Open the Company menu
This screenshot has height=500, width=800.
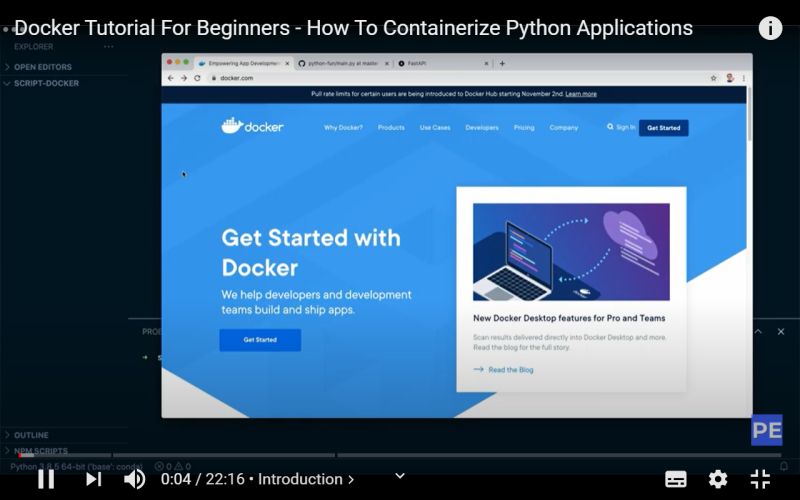point(564,128)
